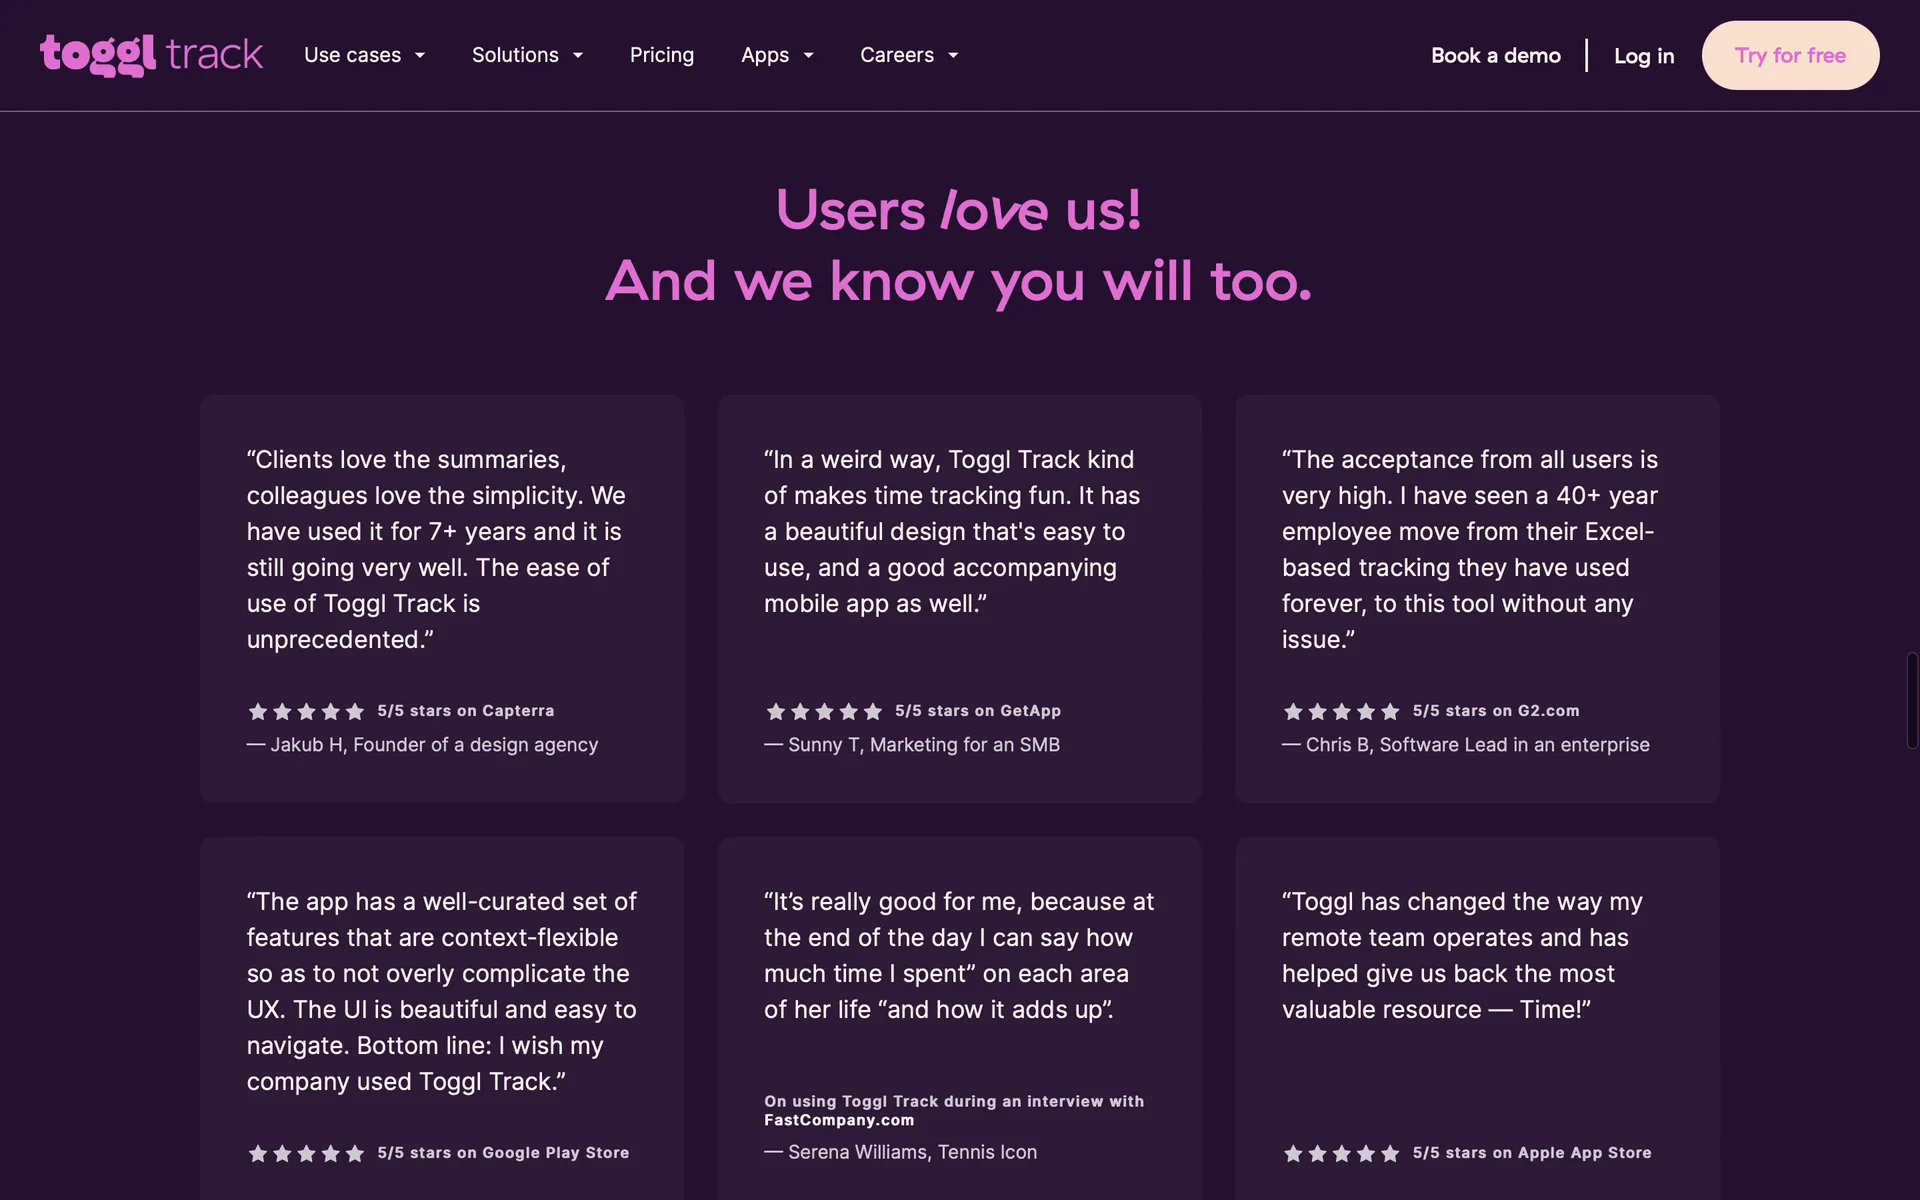Go to the Pricing page
Screen dimensions: 1920x1200
coord(661,55)
